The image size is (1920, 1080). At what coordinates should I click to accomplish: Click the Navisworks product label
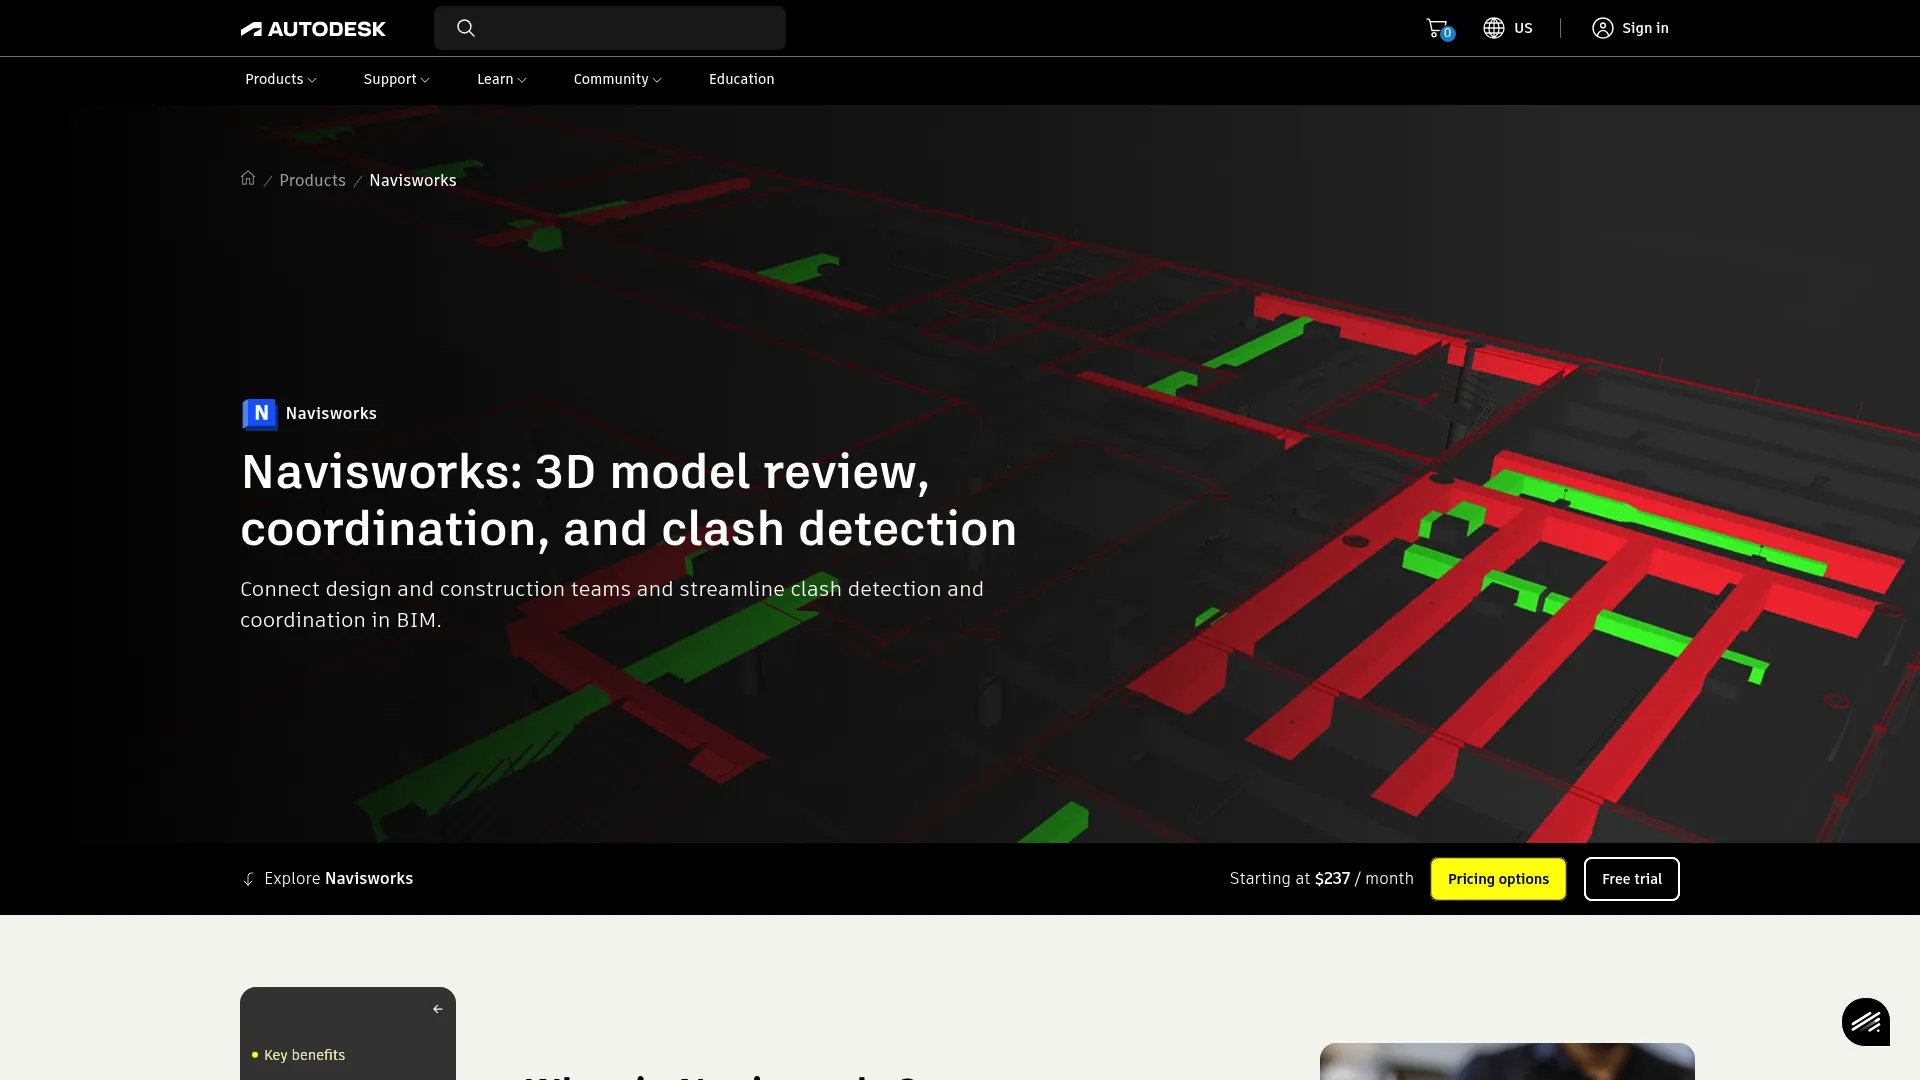coord(331,413)
